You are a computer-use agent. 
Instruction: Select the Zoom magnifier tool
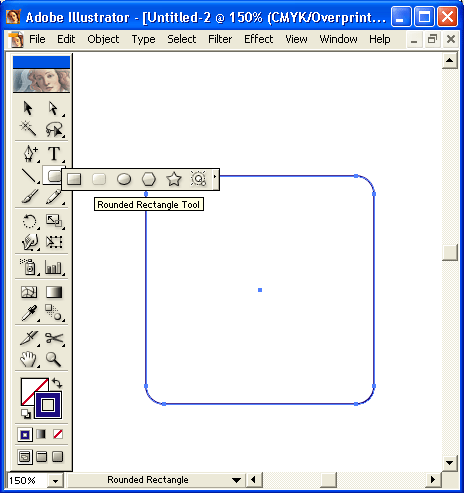[x=53, y=359]
